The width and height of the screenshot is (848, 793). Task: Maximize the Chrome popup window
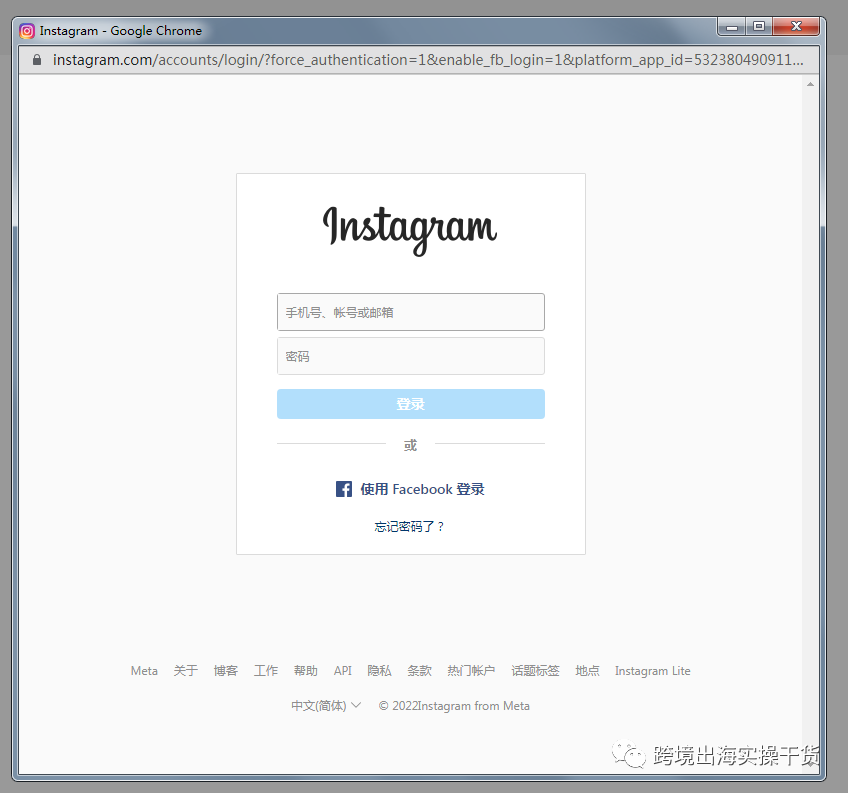(759, 27)
